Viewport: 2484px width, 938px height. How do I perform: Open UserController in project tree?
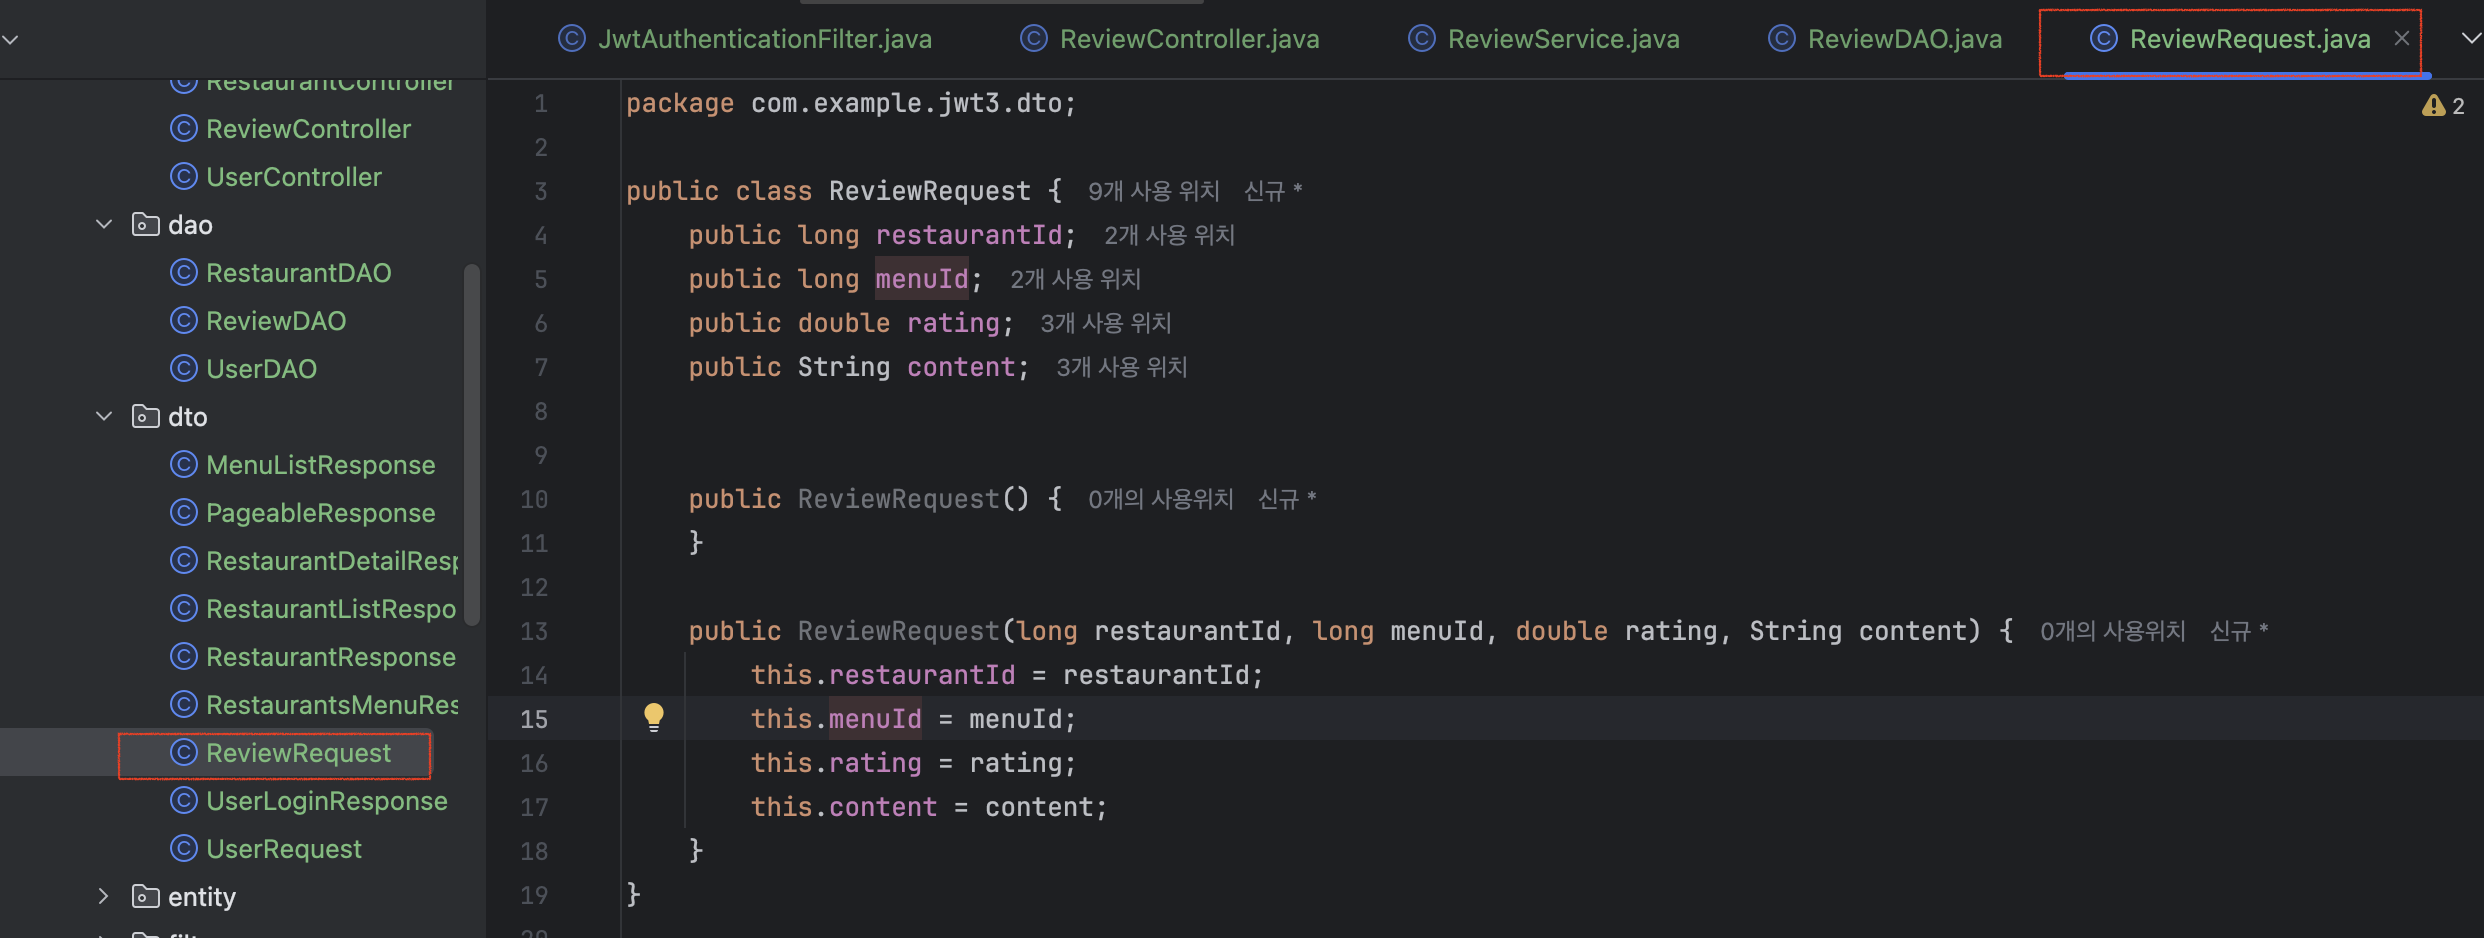[x=294, y=177]
